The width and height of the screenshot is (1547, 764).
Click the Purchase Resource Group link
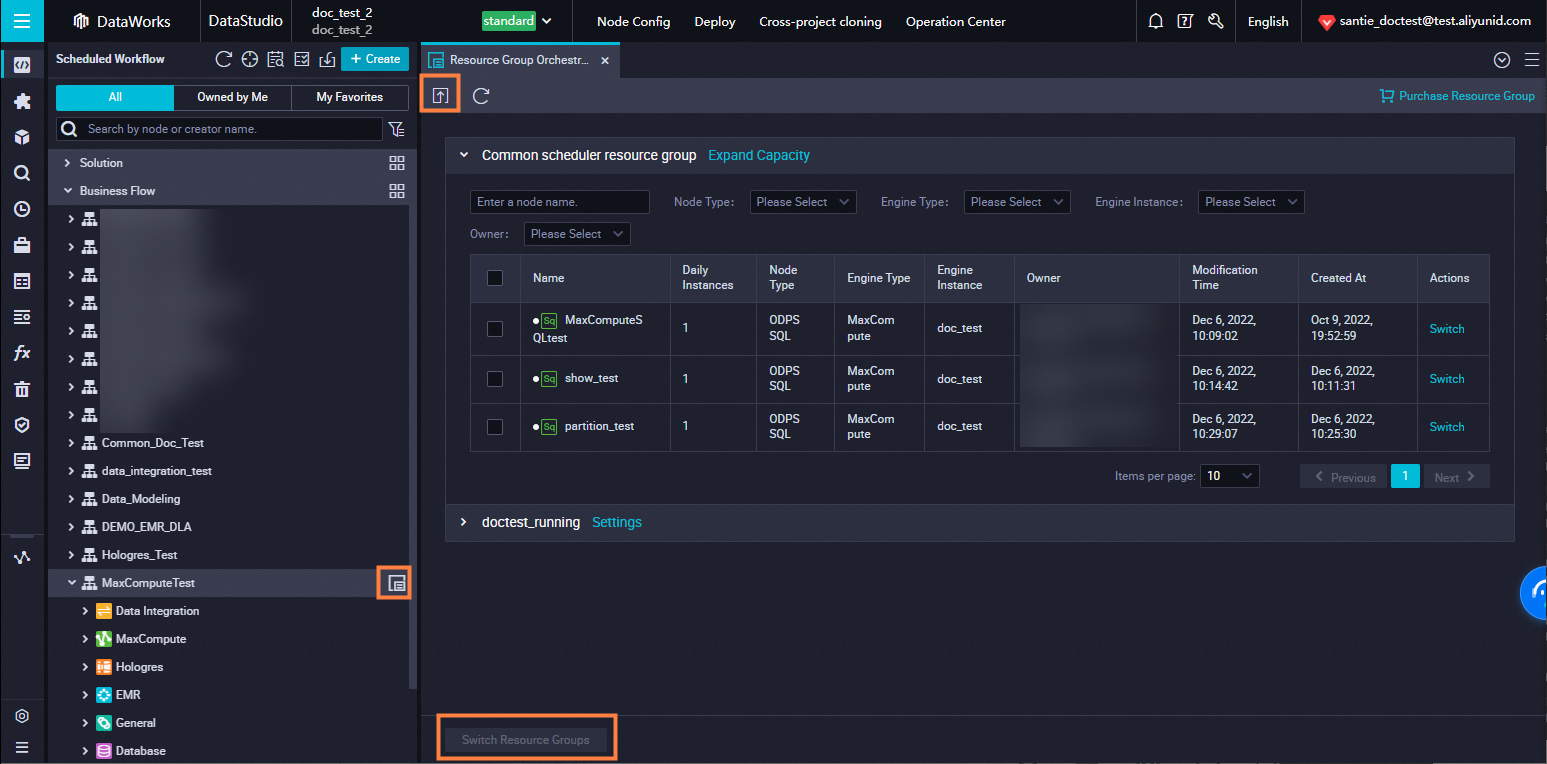click(1457, 96)
